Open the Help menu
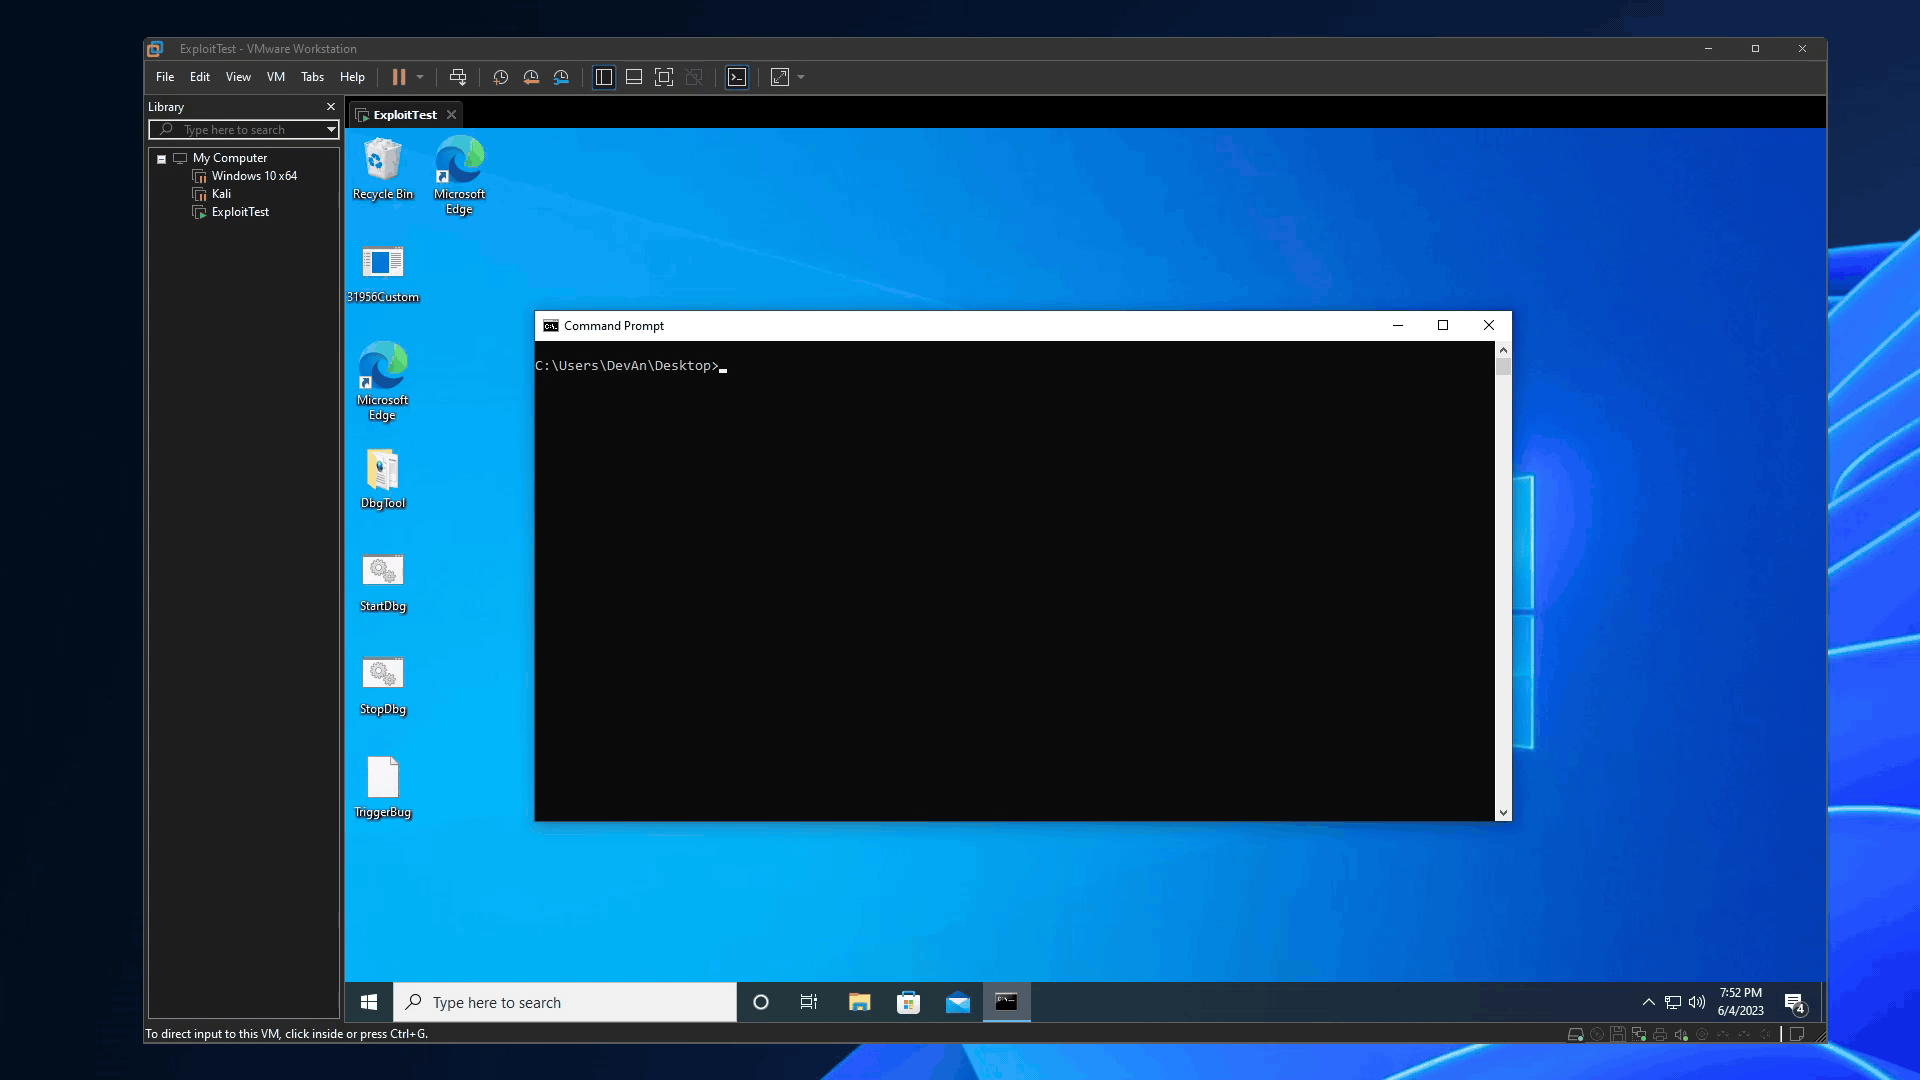 click(352, 77)
